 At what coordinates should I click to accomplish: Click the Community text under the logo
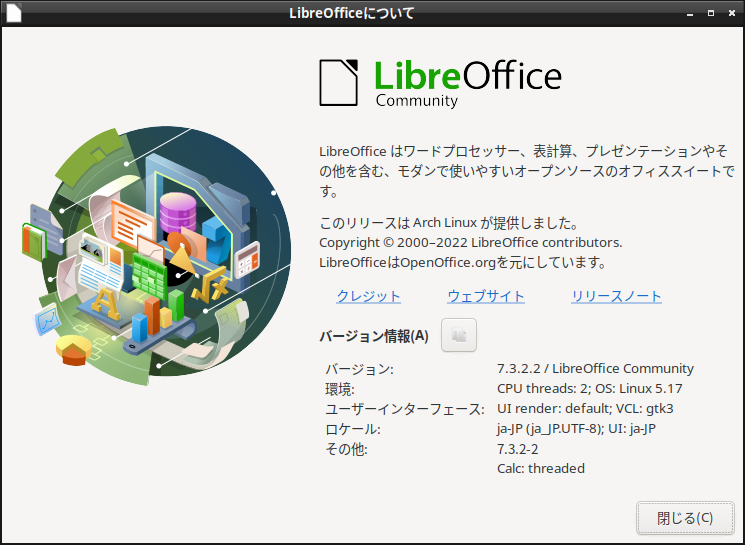tap(417, 101)
